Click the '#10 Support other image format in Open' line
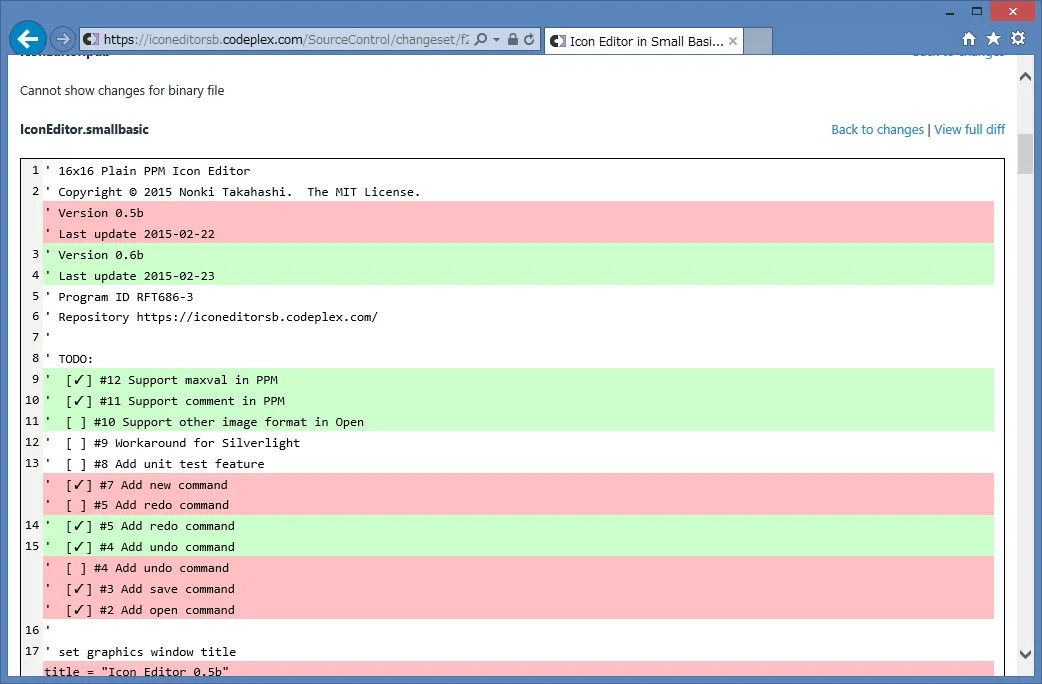Viewport: 1042px width, 684px height. [x=519, y=422]
